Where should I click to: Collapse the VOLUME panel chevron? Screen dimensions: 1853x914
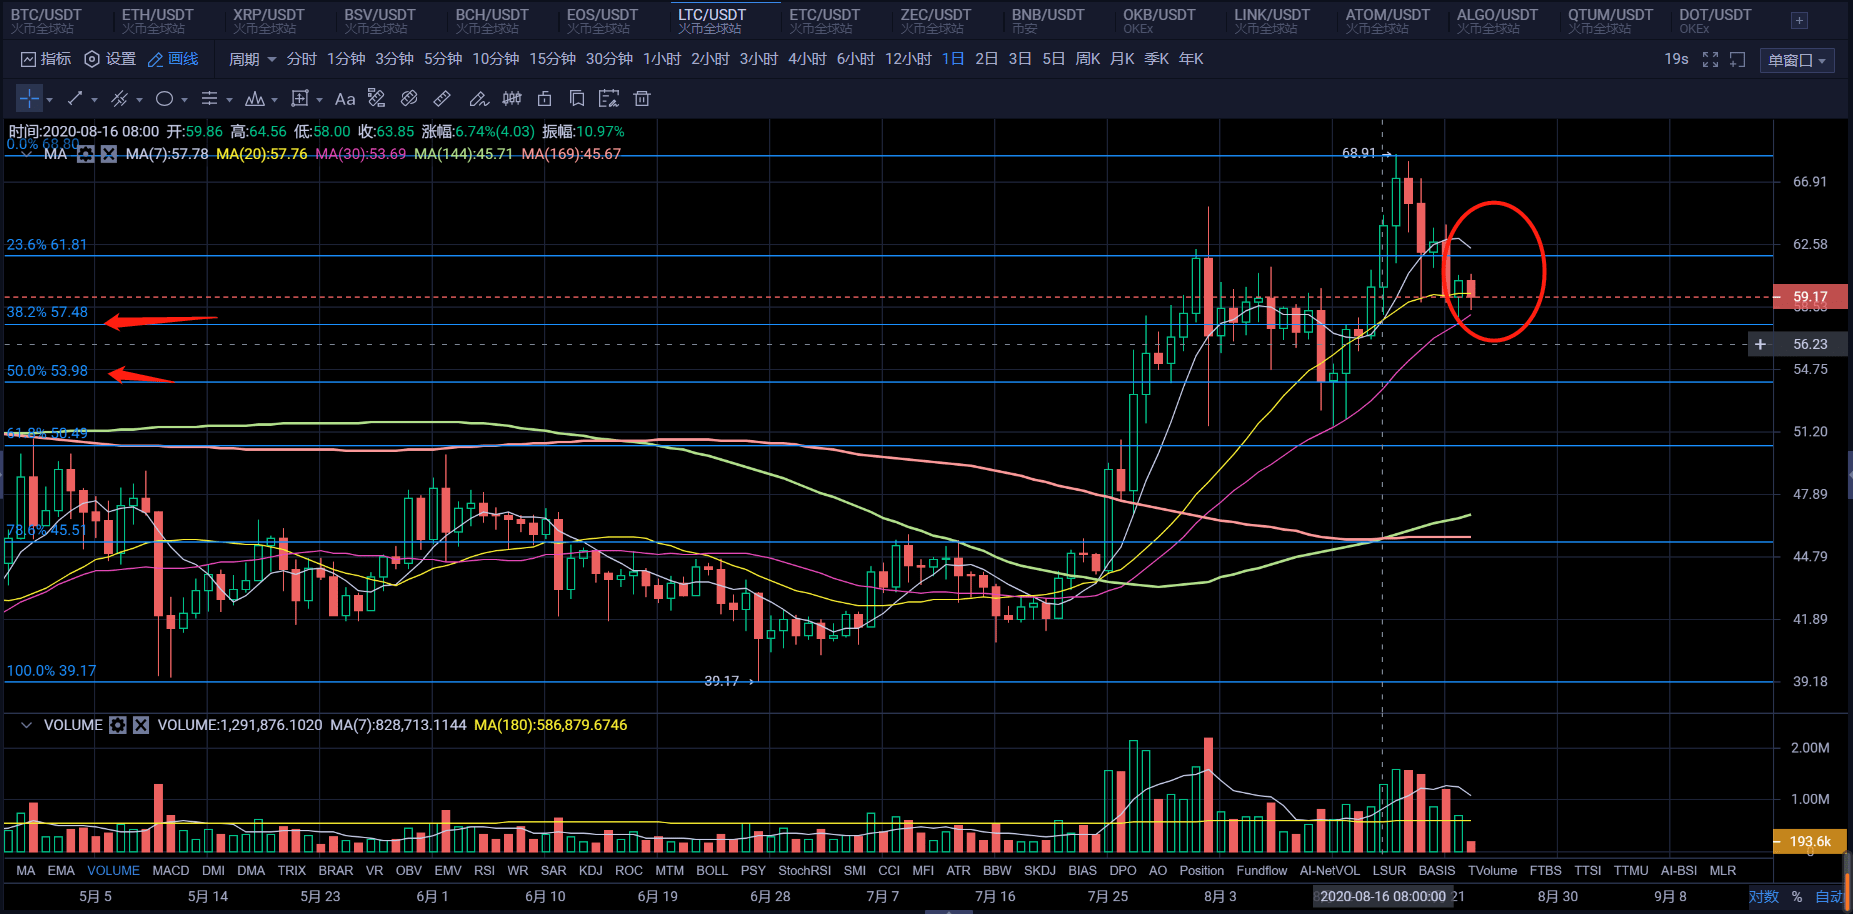(x=26, y=725)
